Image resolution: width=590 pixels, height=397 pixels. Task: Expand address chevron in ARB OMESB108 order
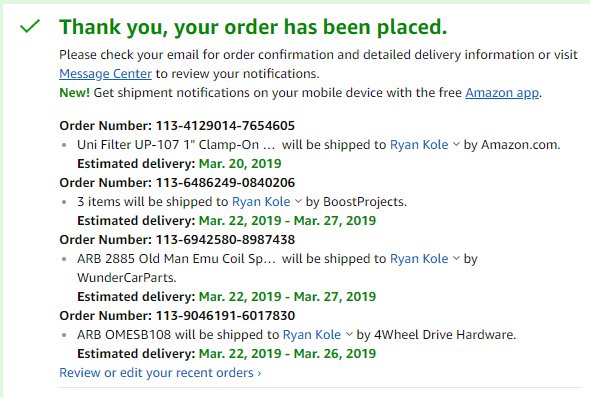349,334
